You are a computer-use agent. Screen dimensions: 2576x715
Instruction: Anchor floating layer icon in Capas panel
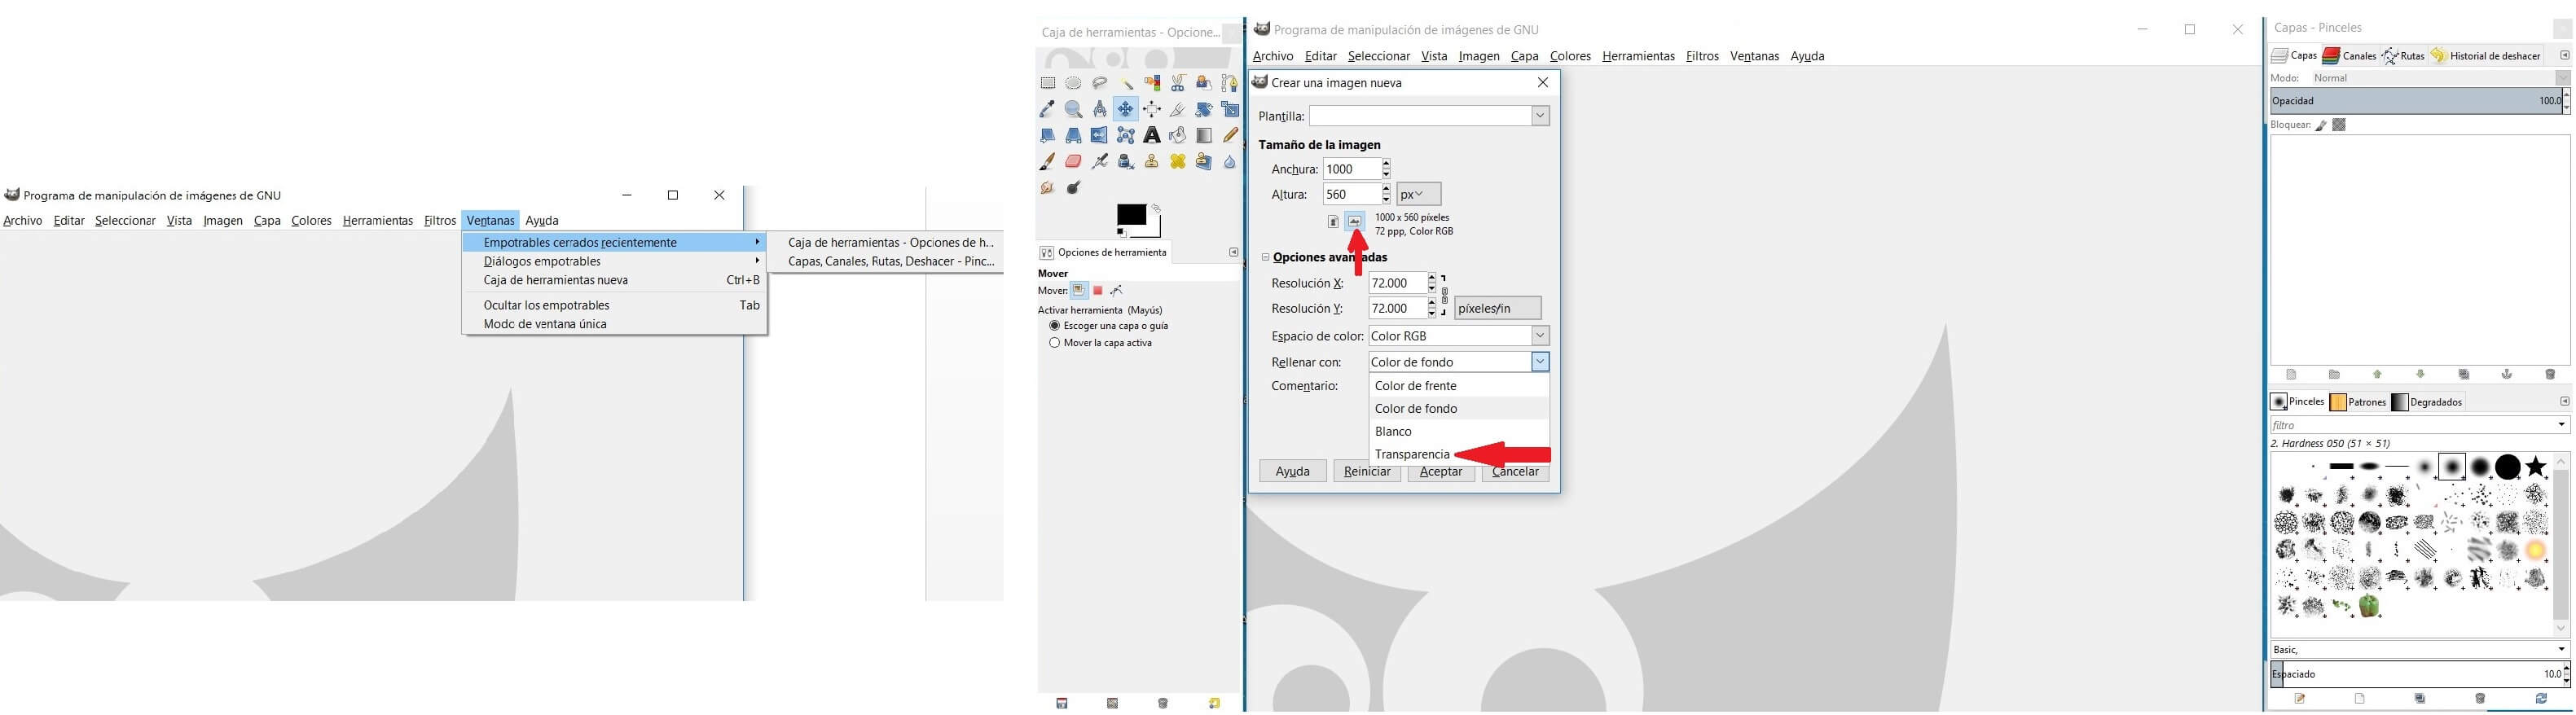pos(2507,374)
